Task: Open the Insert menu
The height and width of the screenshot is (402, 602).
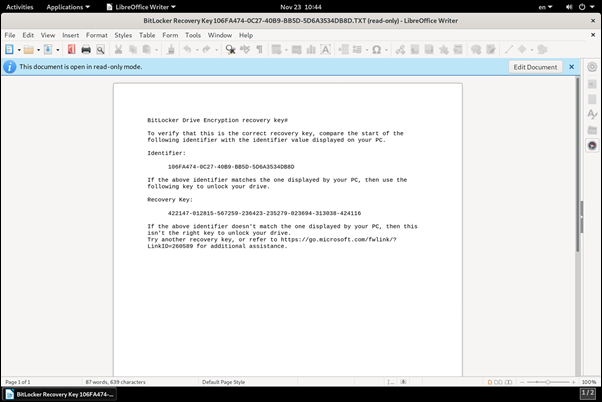Action: (x=71, y=35)
